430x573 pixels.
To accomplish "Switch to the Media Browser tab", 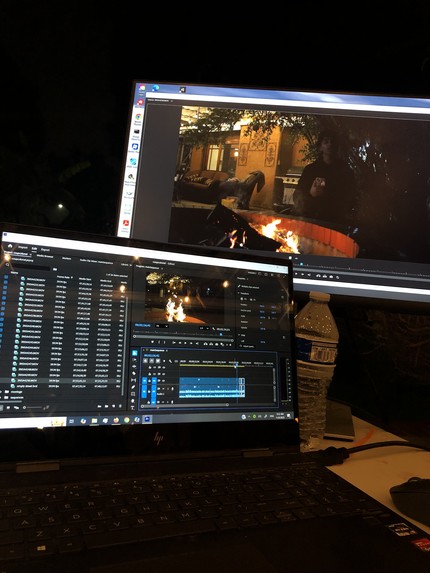I will click(x=45, y=257).
